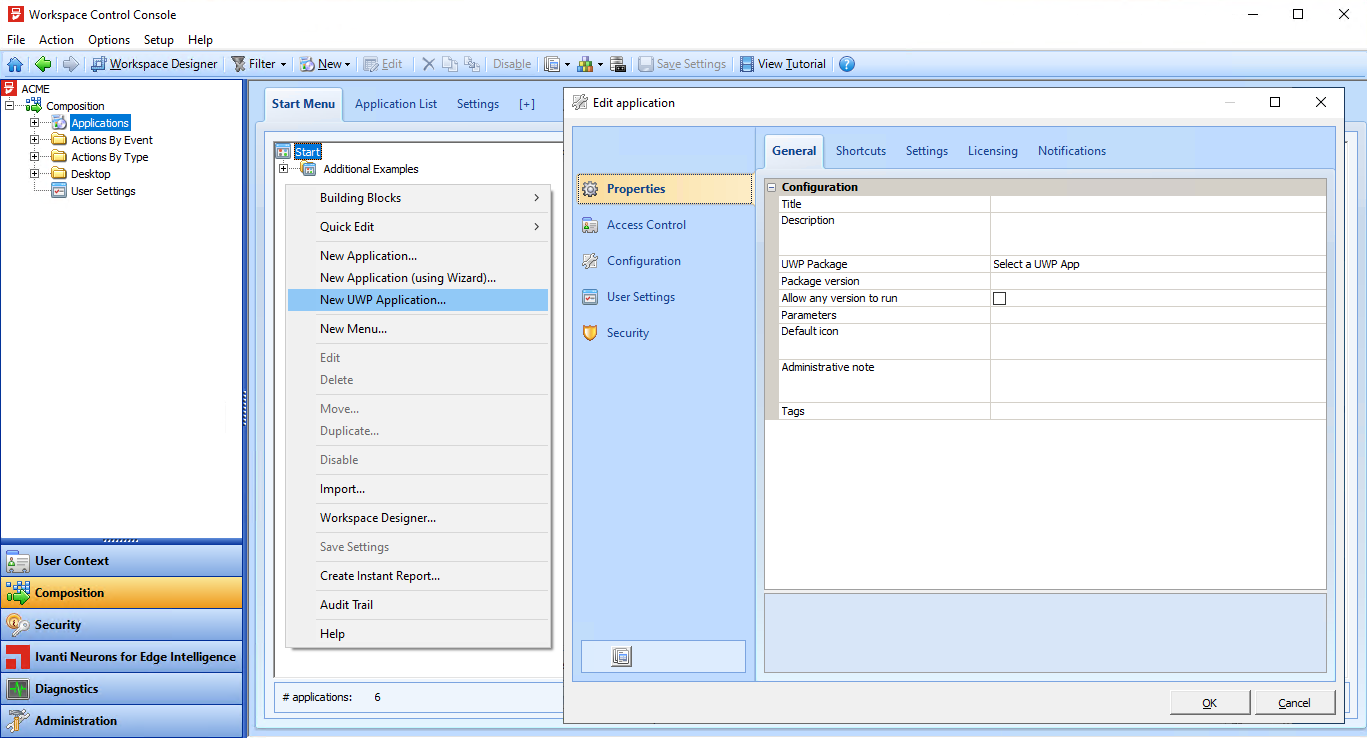Open the Composition section in sidebar
The height and width of the screenshot is (738, 1367).
(x=121, y=593)
